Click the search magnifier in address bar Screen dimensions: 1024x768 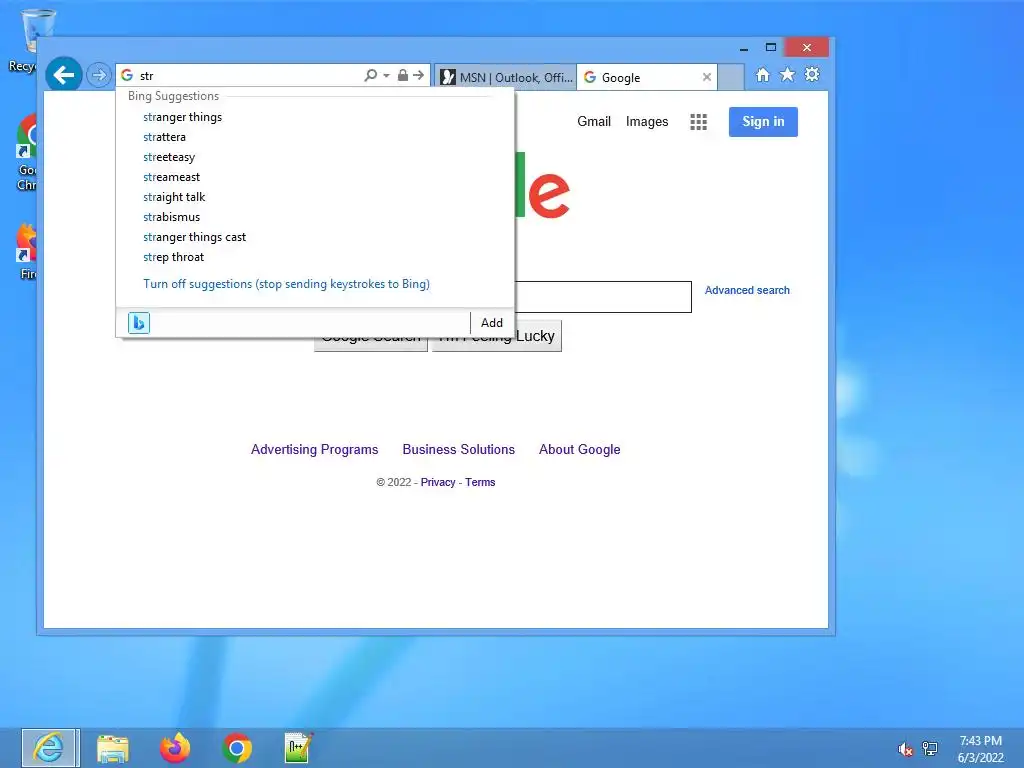click(370, 75)
